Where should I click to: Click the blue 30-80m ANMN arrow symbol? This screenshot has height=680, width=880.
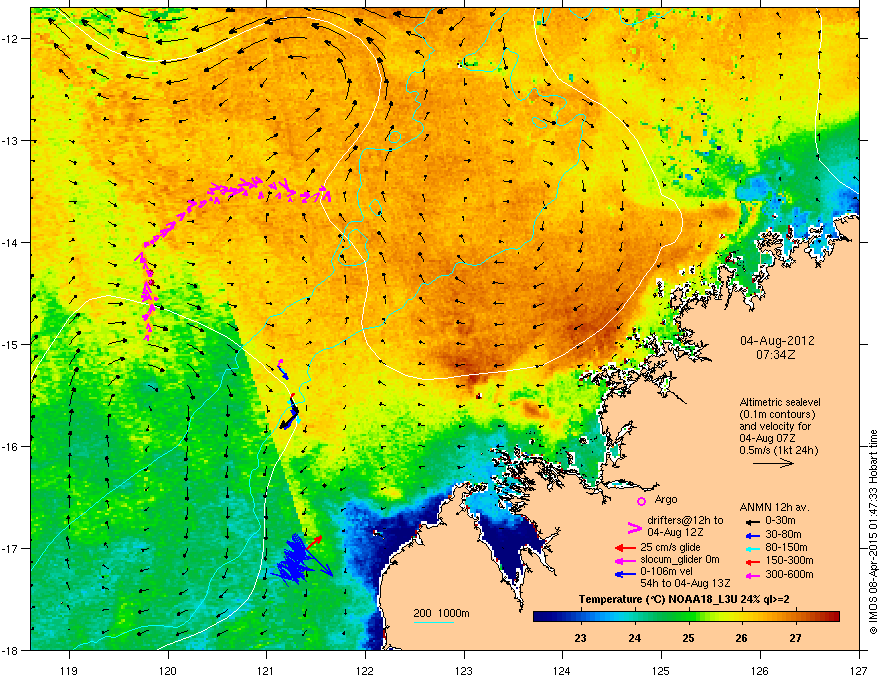pyautogui.click(x=751, y=535)
